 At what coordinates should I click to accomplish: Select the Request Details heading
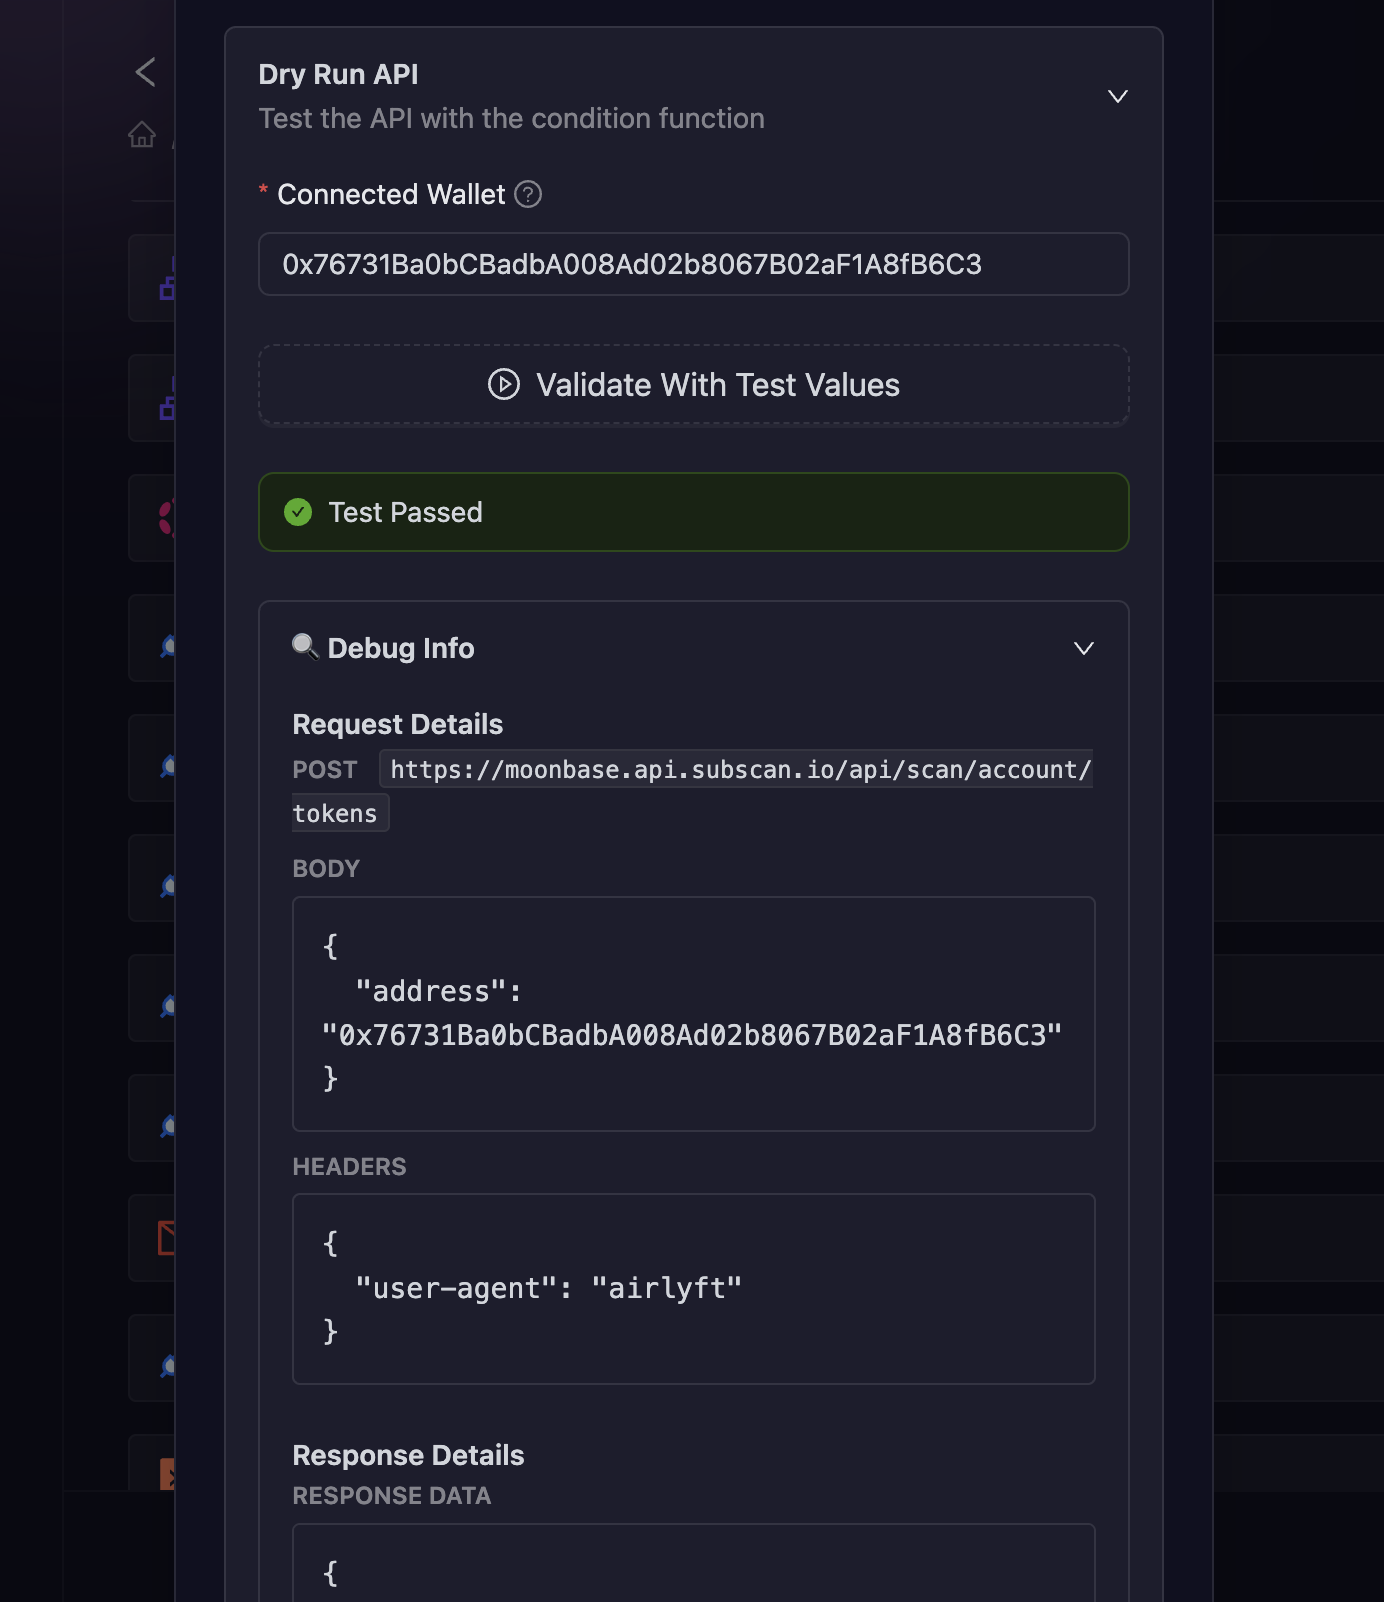tap(398, 724)
